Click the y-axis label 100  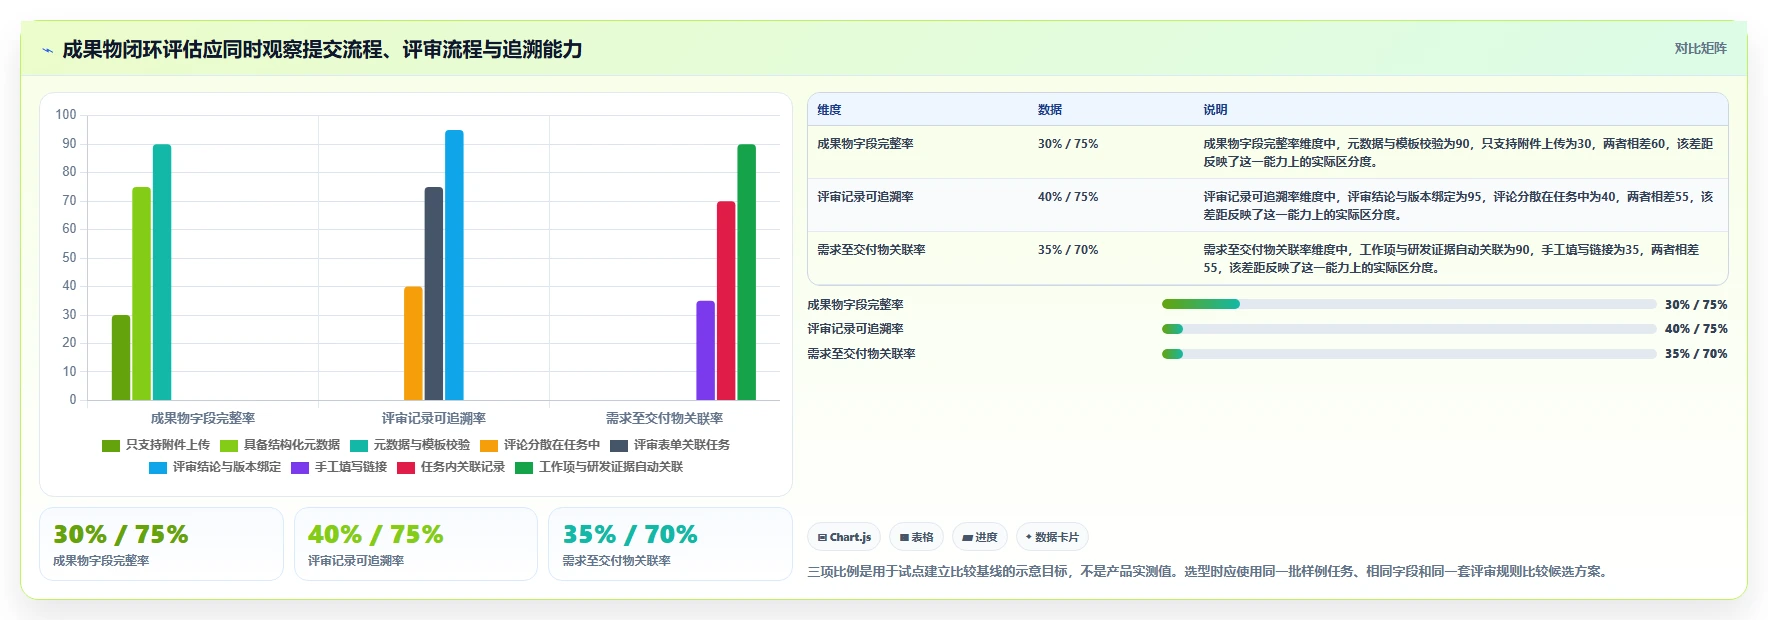tap(66, 115)
